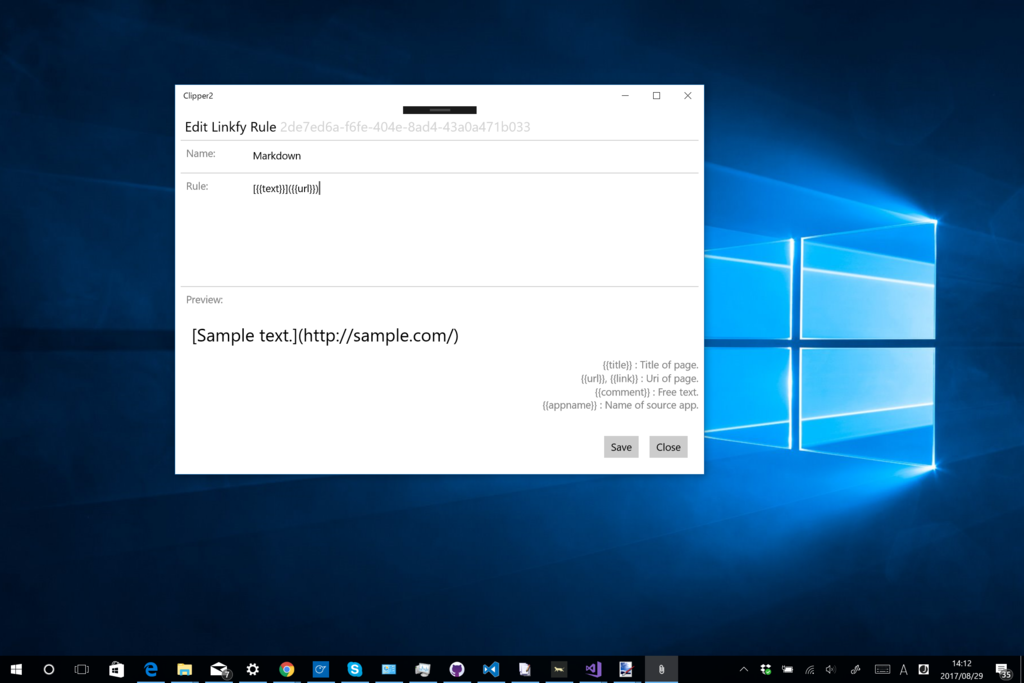The width and height of the screenshot is (1024, 683).
Task: Maximize the Clipper2 window
Action: 656,95
